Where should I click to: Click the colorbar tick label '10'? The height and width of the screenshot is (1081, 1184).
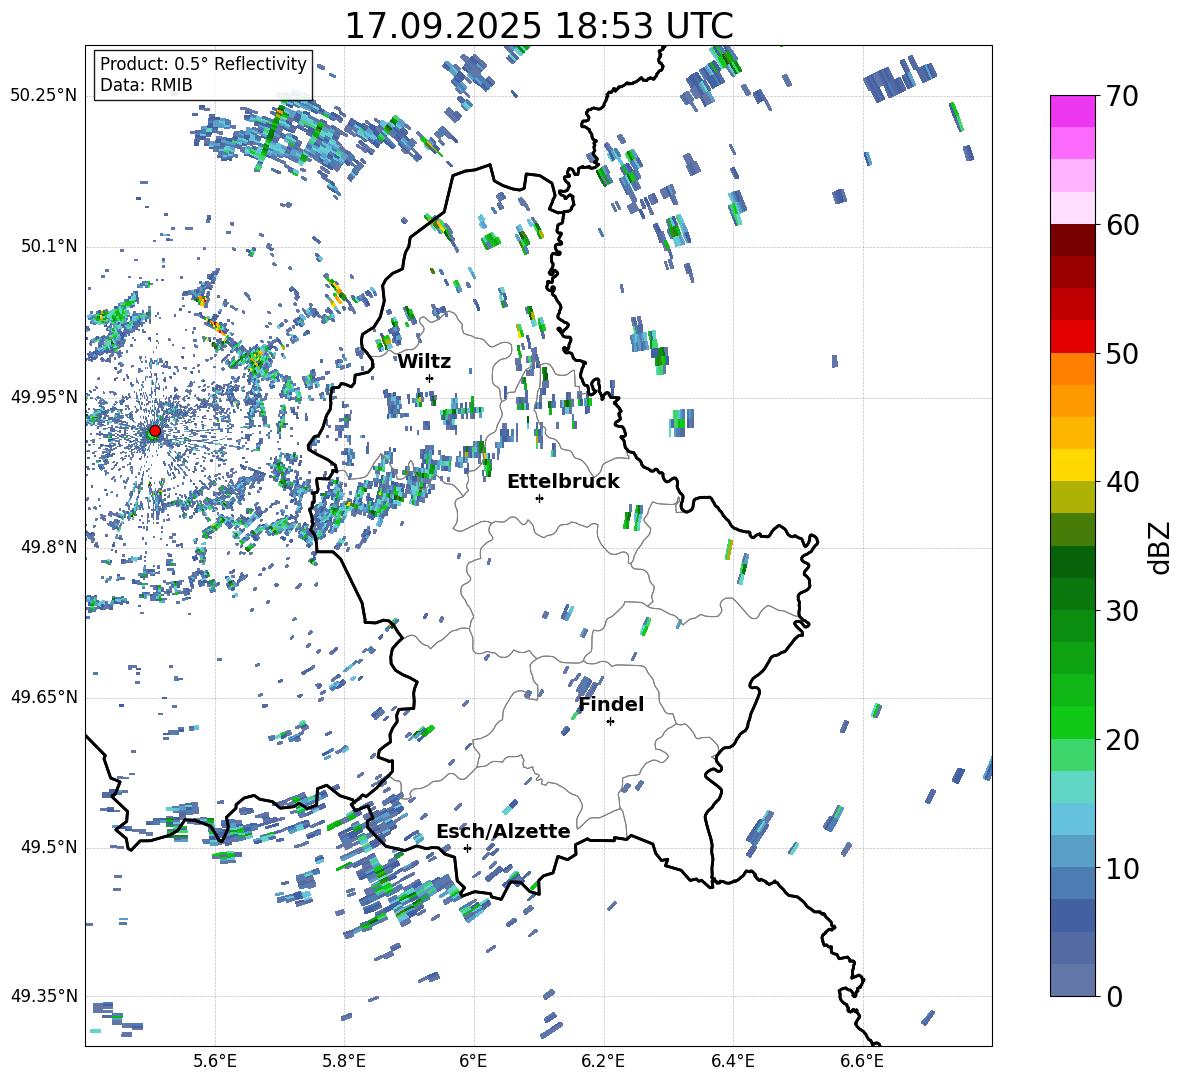[1122, 868]
